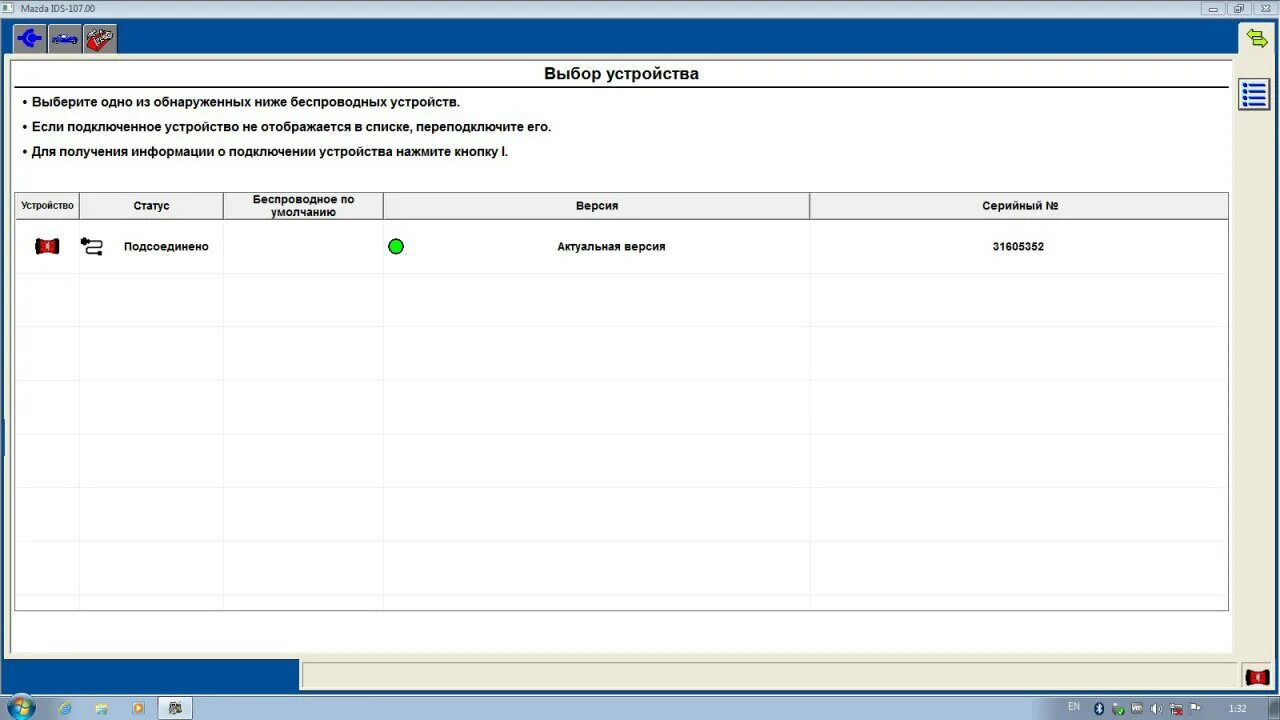
Task: Select the blue back-arrow navigation icon
Action: pos(28,38)
